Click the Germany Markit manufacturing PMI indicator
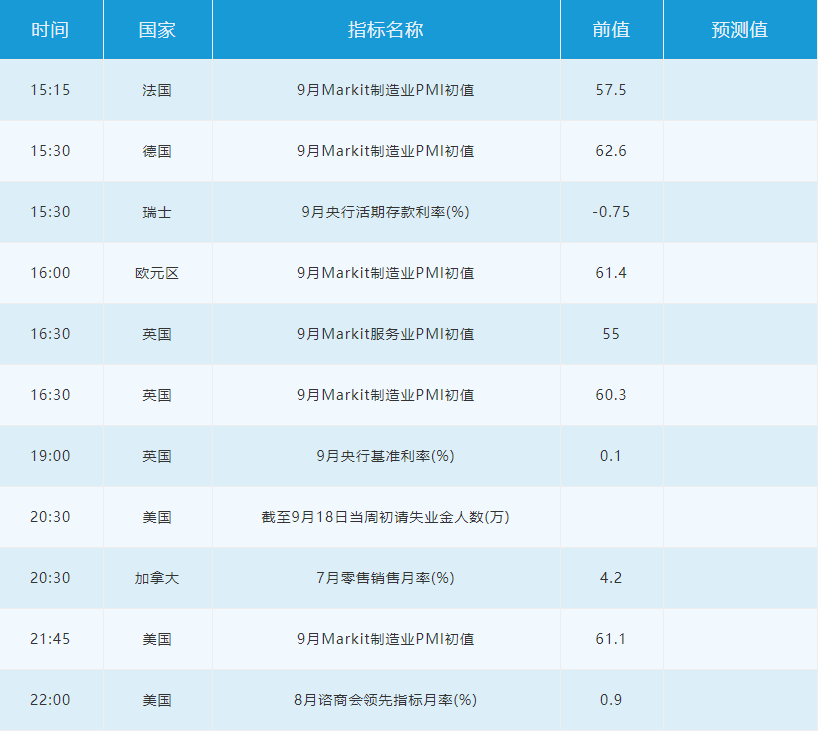Image resolution: width=821 pixels, height=734 pixels. [386, 151]
